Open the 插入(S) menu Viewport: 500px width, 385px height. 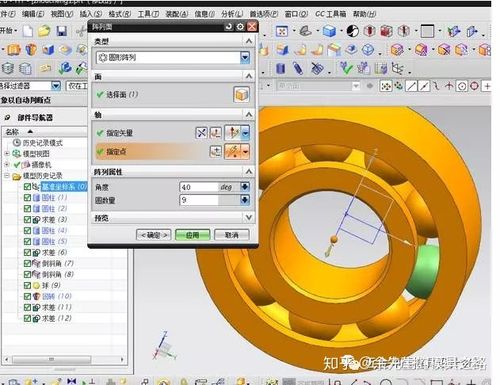coord(91,14)
